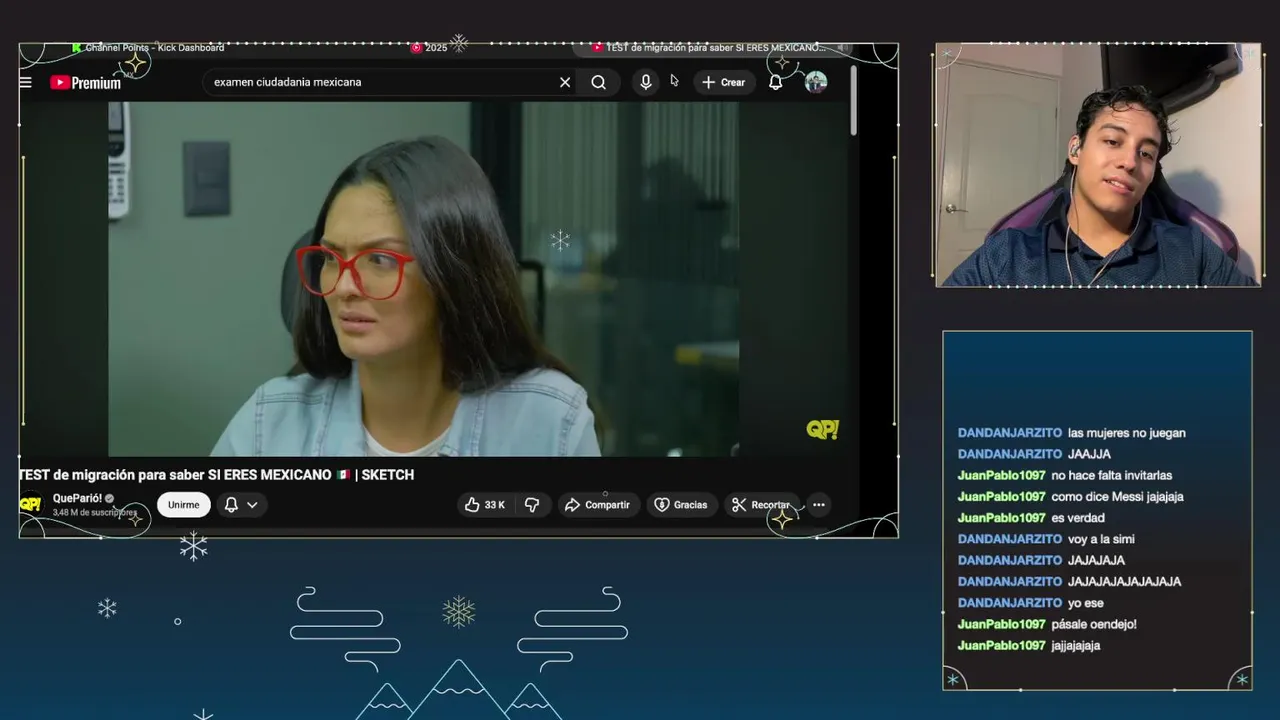1280x720 pixels.
Task: Expand subscription notification bell dropdown
Action: tap(241, 505)
